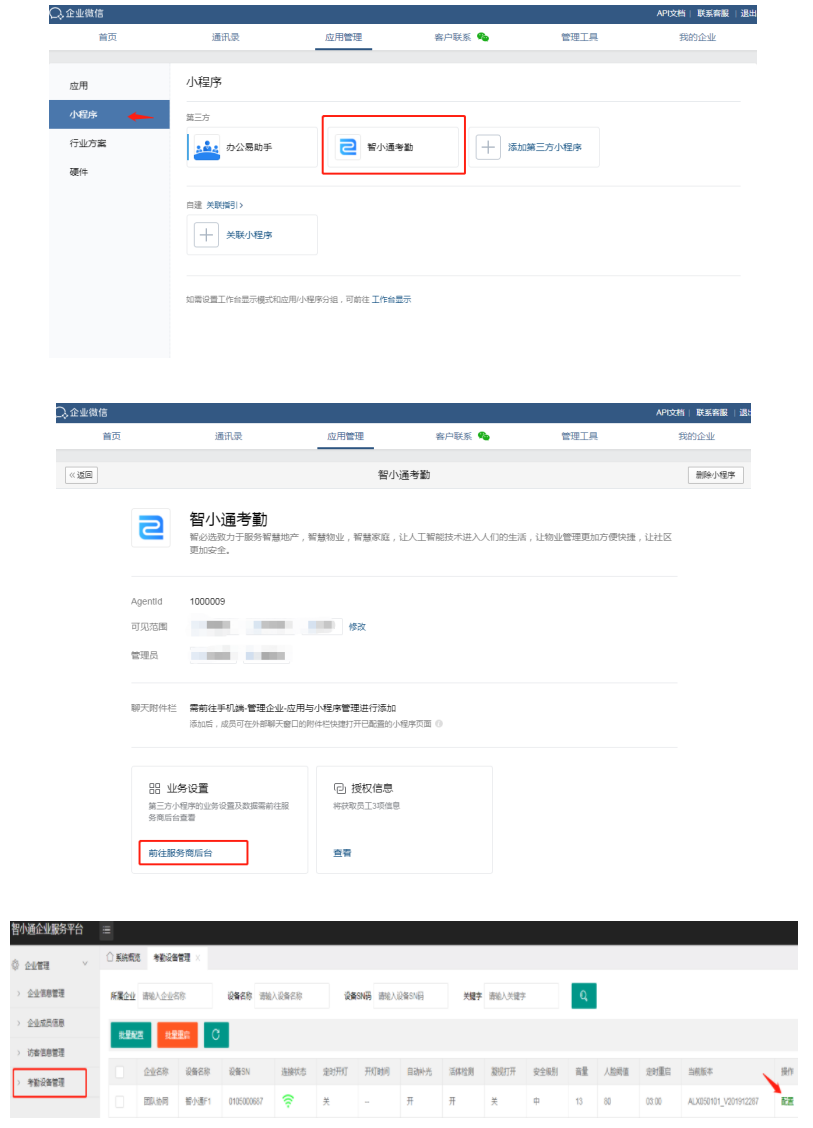Viewport: 813px width, 1128px height.
Task: Click API文档 in the 小程序 list page header
Action: [x=671, y=13]
